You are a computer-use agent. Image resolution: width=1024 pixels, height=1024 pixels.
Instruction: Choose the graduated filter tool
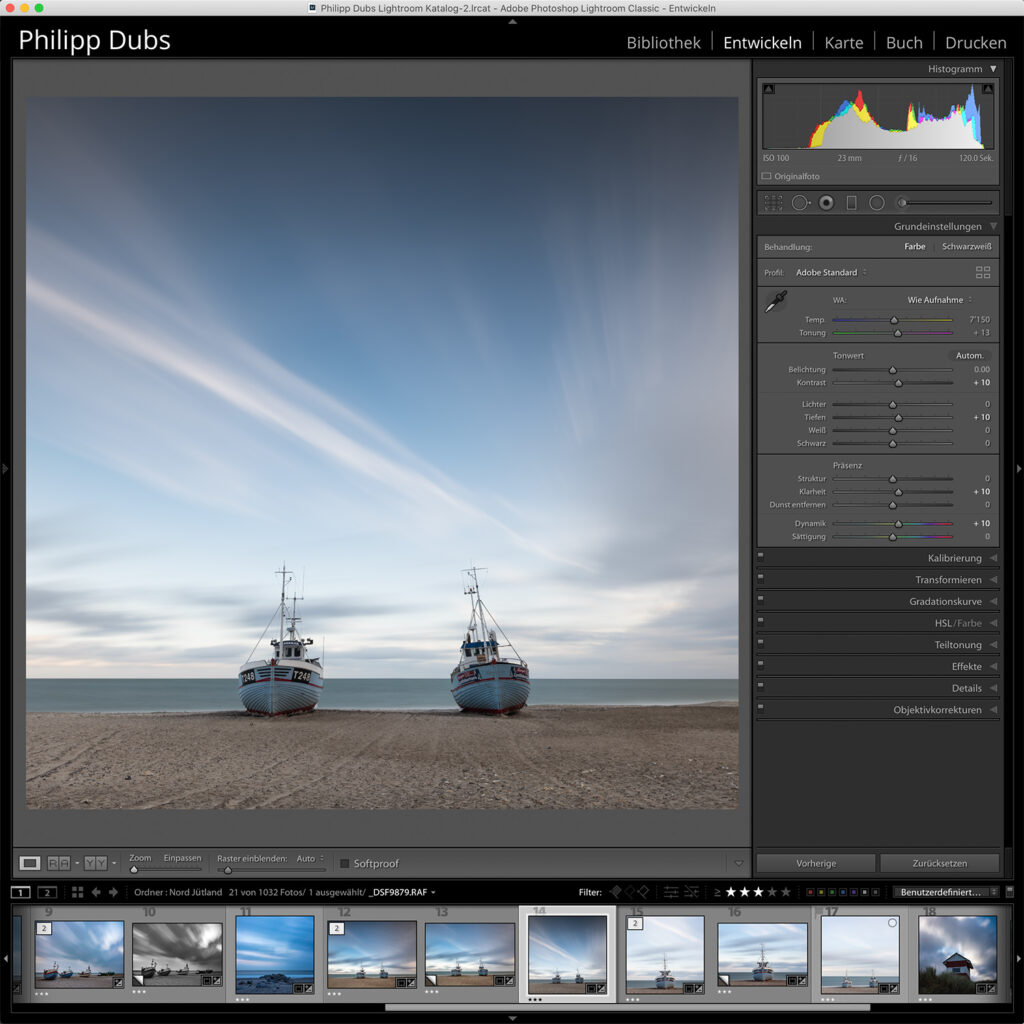851,203
